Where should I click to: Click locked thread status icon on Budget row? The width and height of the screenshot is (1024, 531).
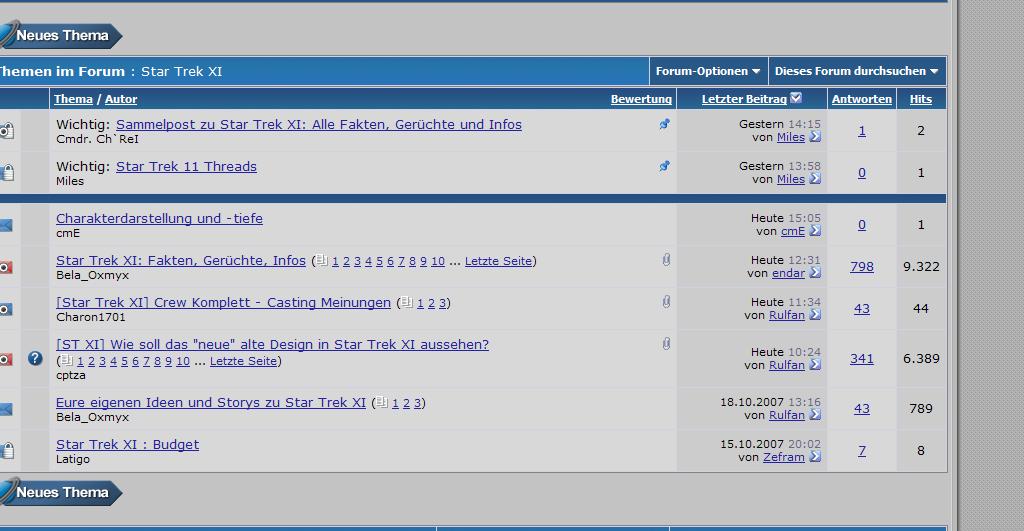7,450
